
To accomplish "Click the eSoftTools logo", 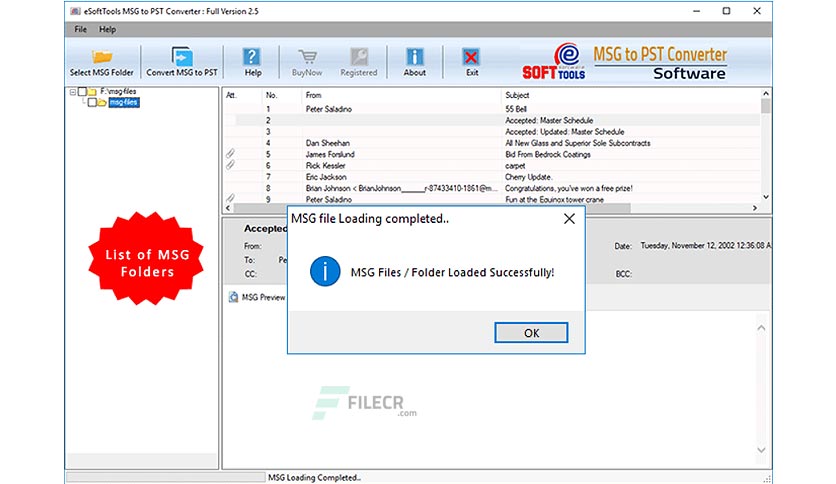I will [x=554, y=61].
